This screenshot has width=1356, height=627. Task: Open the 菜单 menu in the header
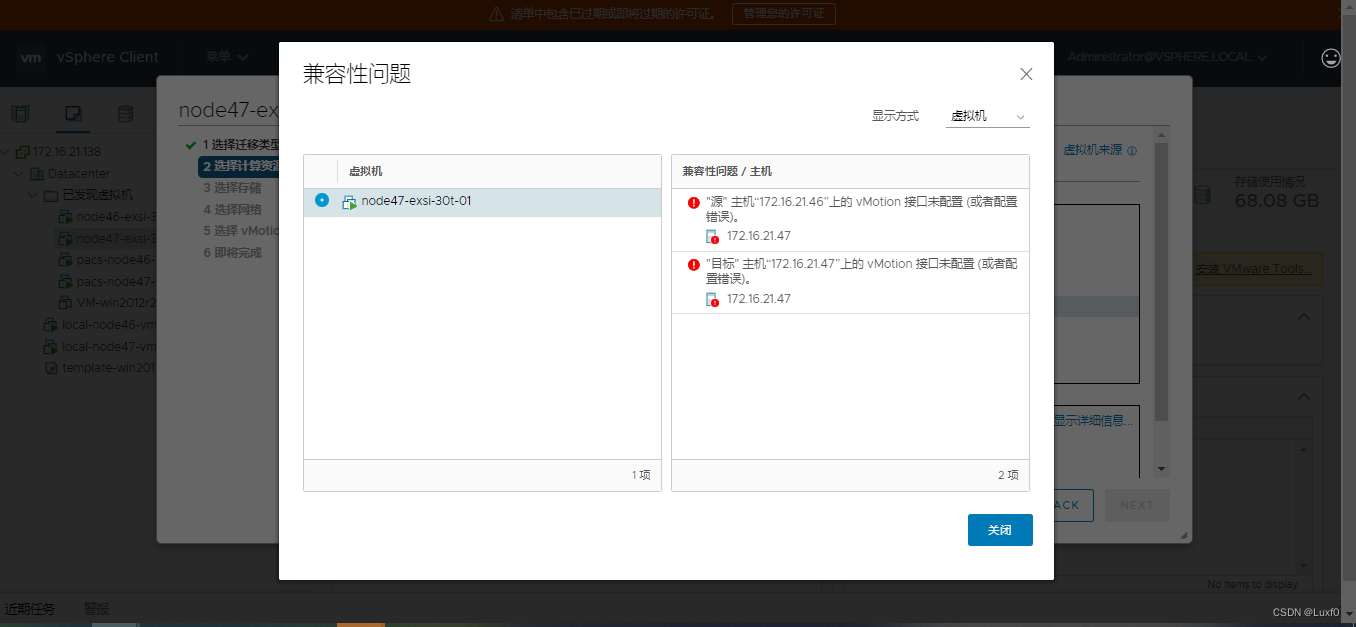(225, 57)
